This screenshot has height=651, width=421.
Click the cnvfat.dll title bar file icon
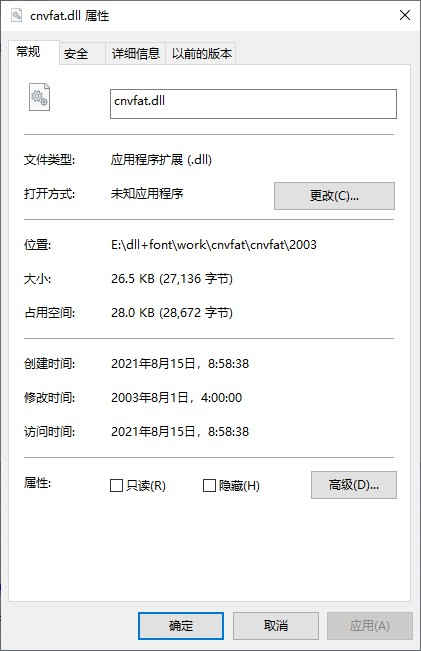[16, 15]
